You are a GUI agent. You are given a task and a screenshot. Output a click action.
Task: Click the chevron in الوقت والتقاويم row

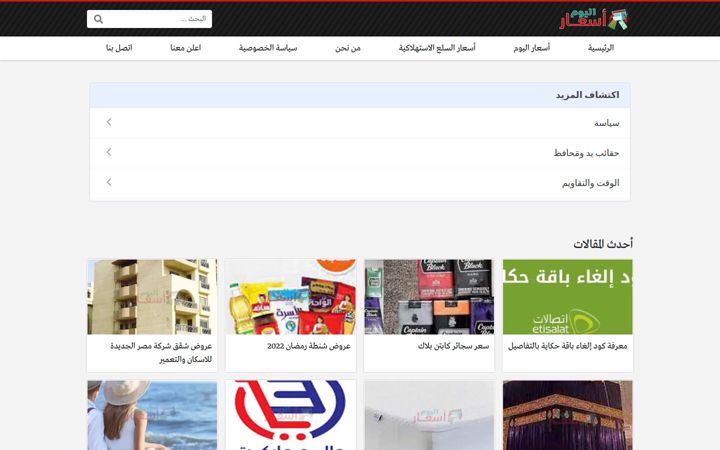pos(109,182)
